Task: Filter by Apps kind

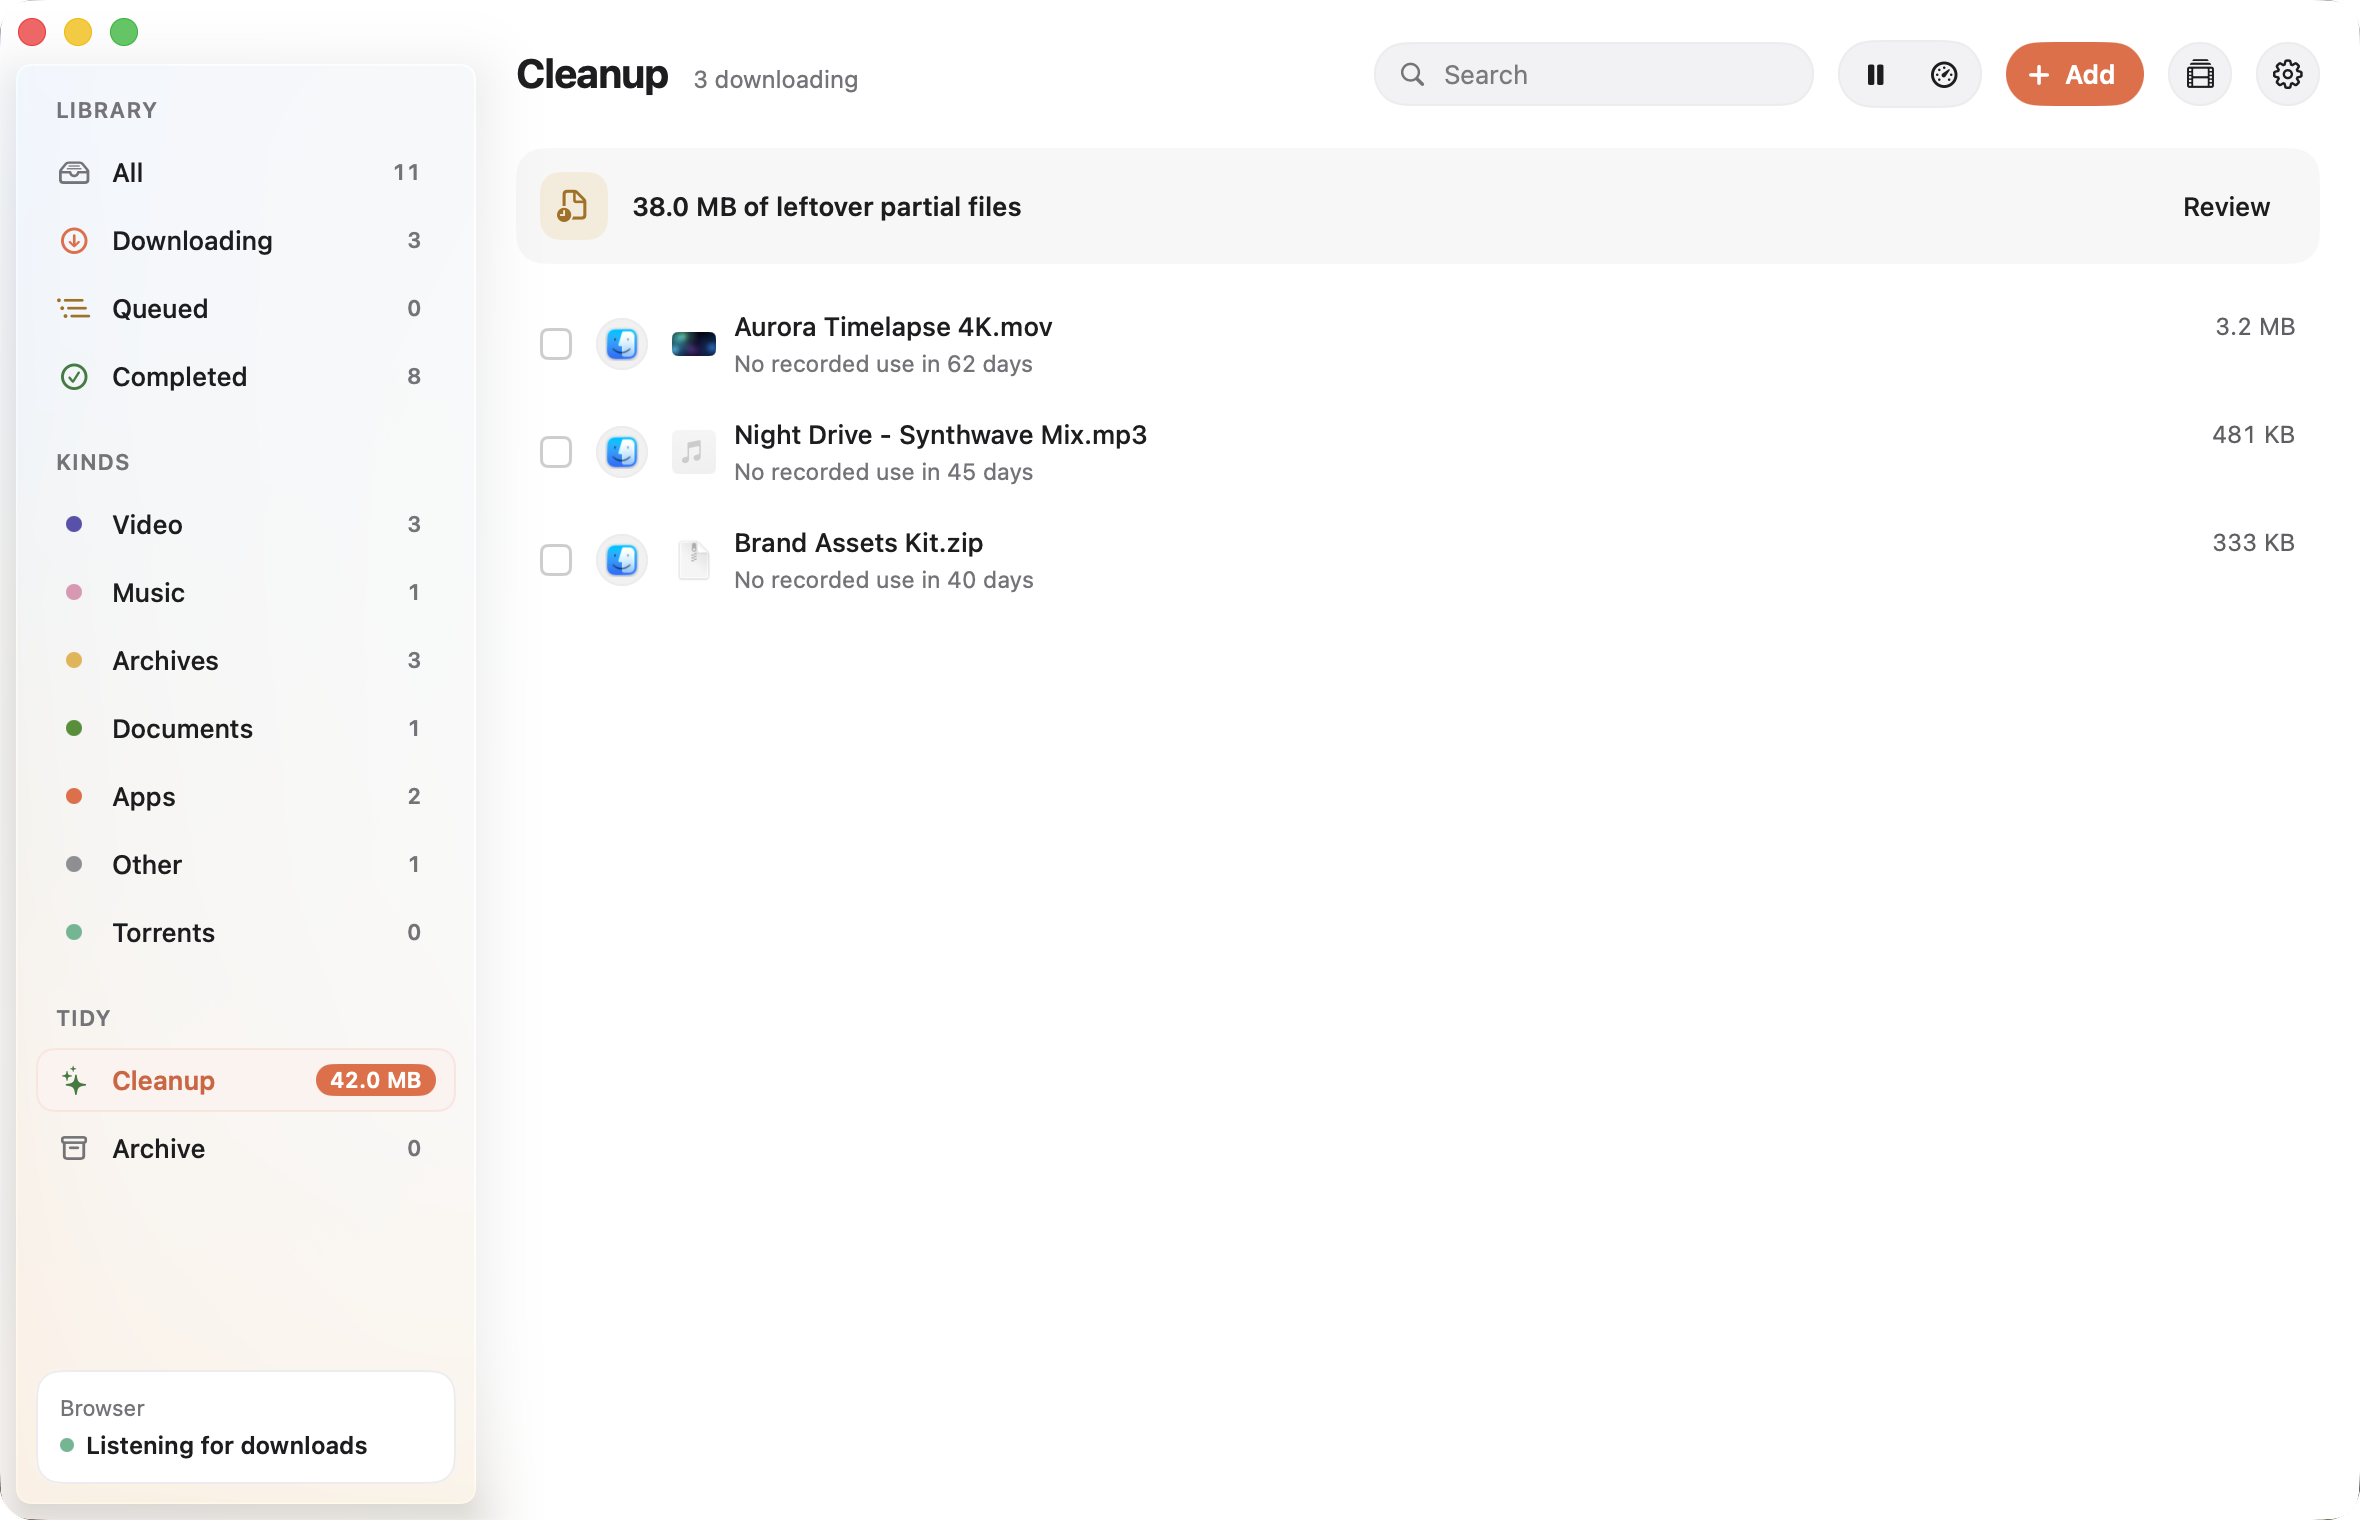Action: 246,797
